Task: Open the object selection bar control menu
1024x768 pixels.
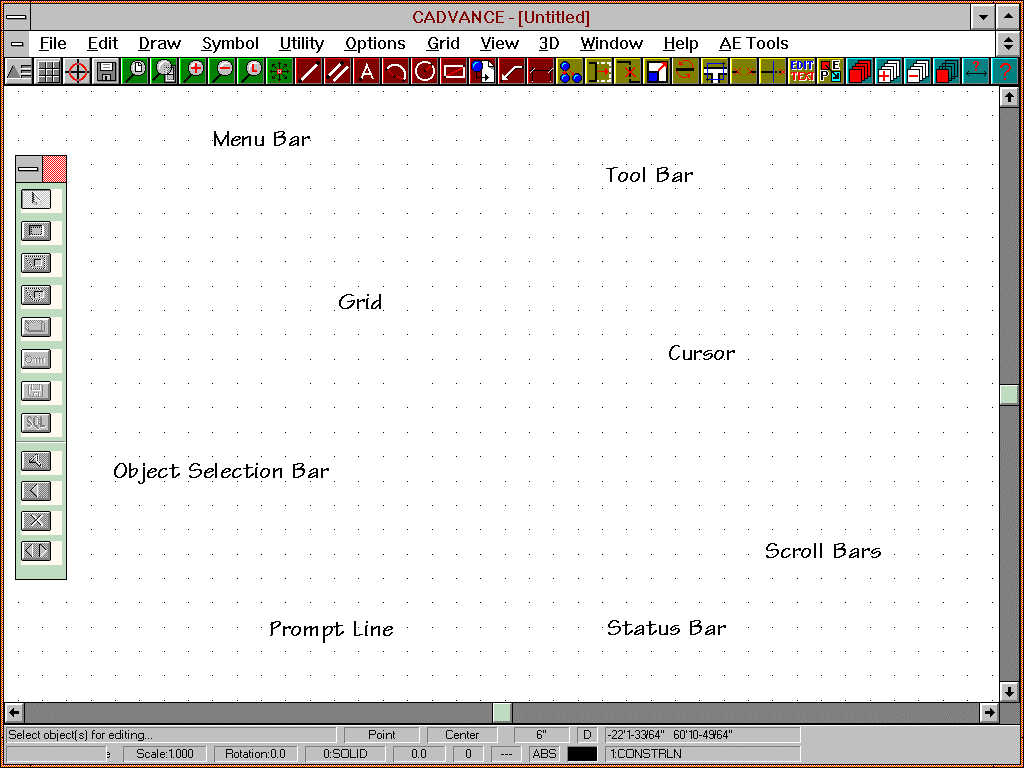Action: point(28,169)
